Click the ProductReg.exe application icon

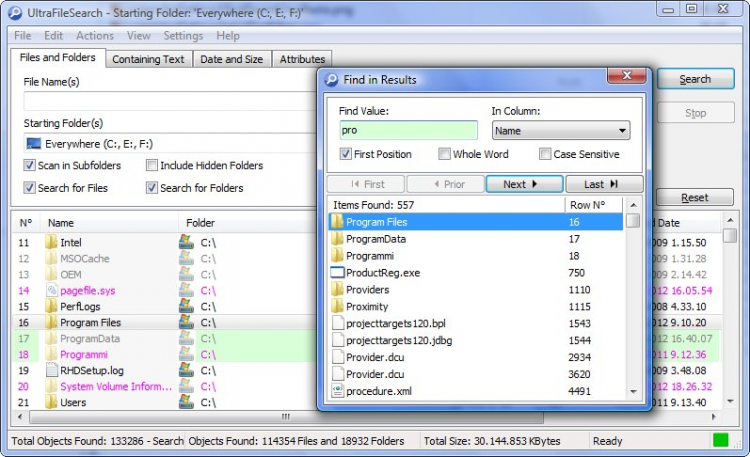[338, 272]
